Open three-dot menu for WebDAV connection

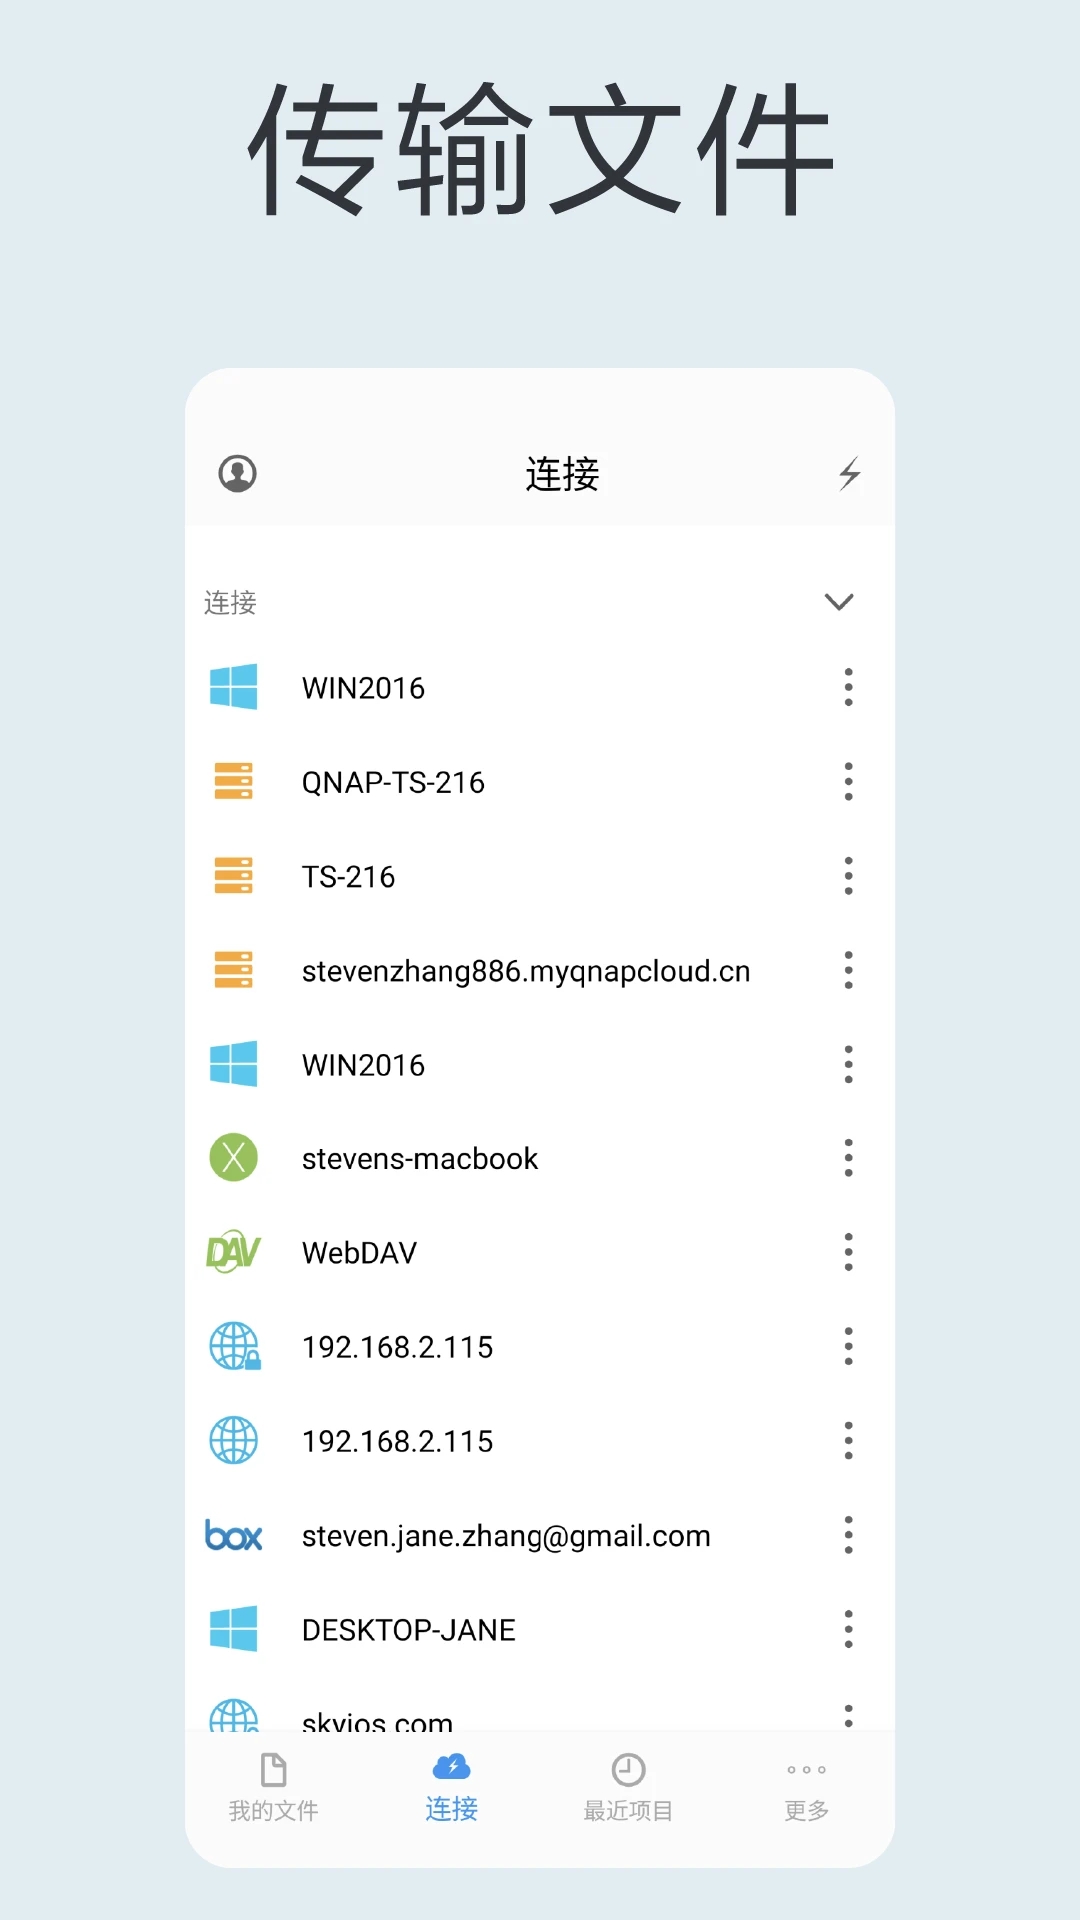click(x=848, y=1252)
